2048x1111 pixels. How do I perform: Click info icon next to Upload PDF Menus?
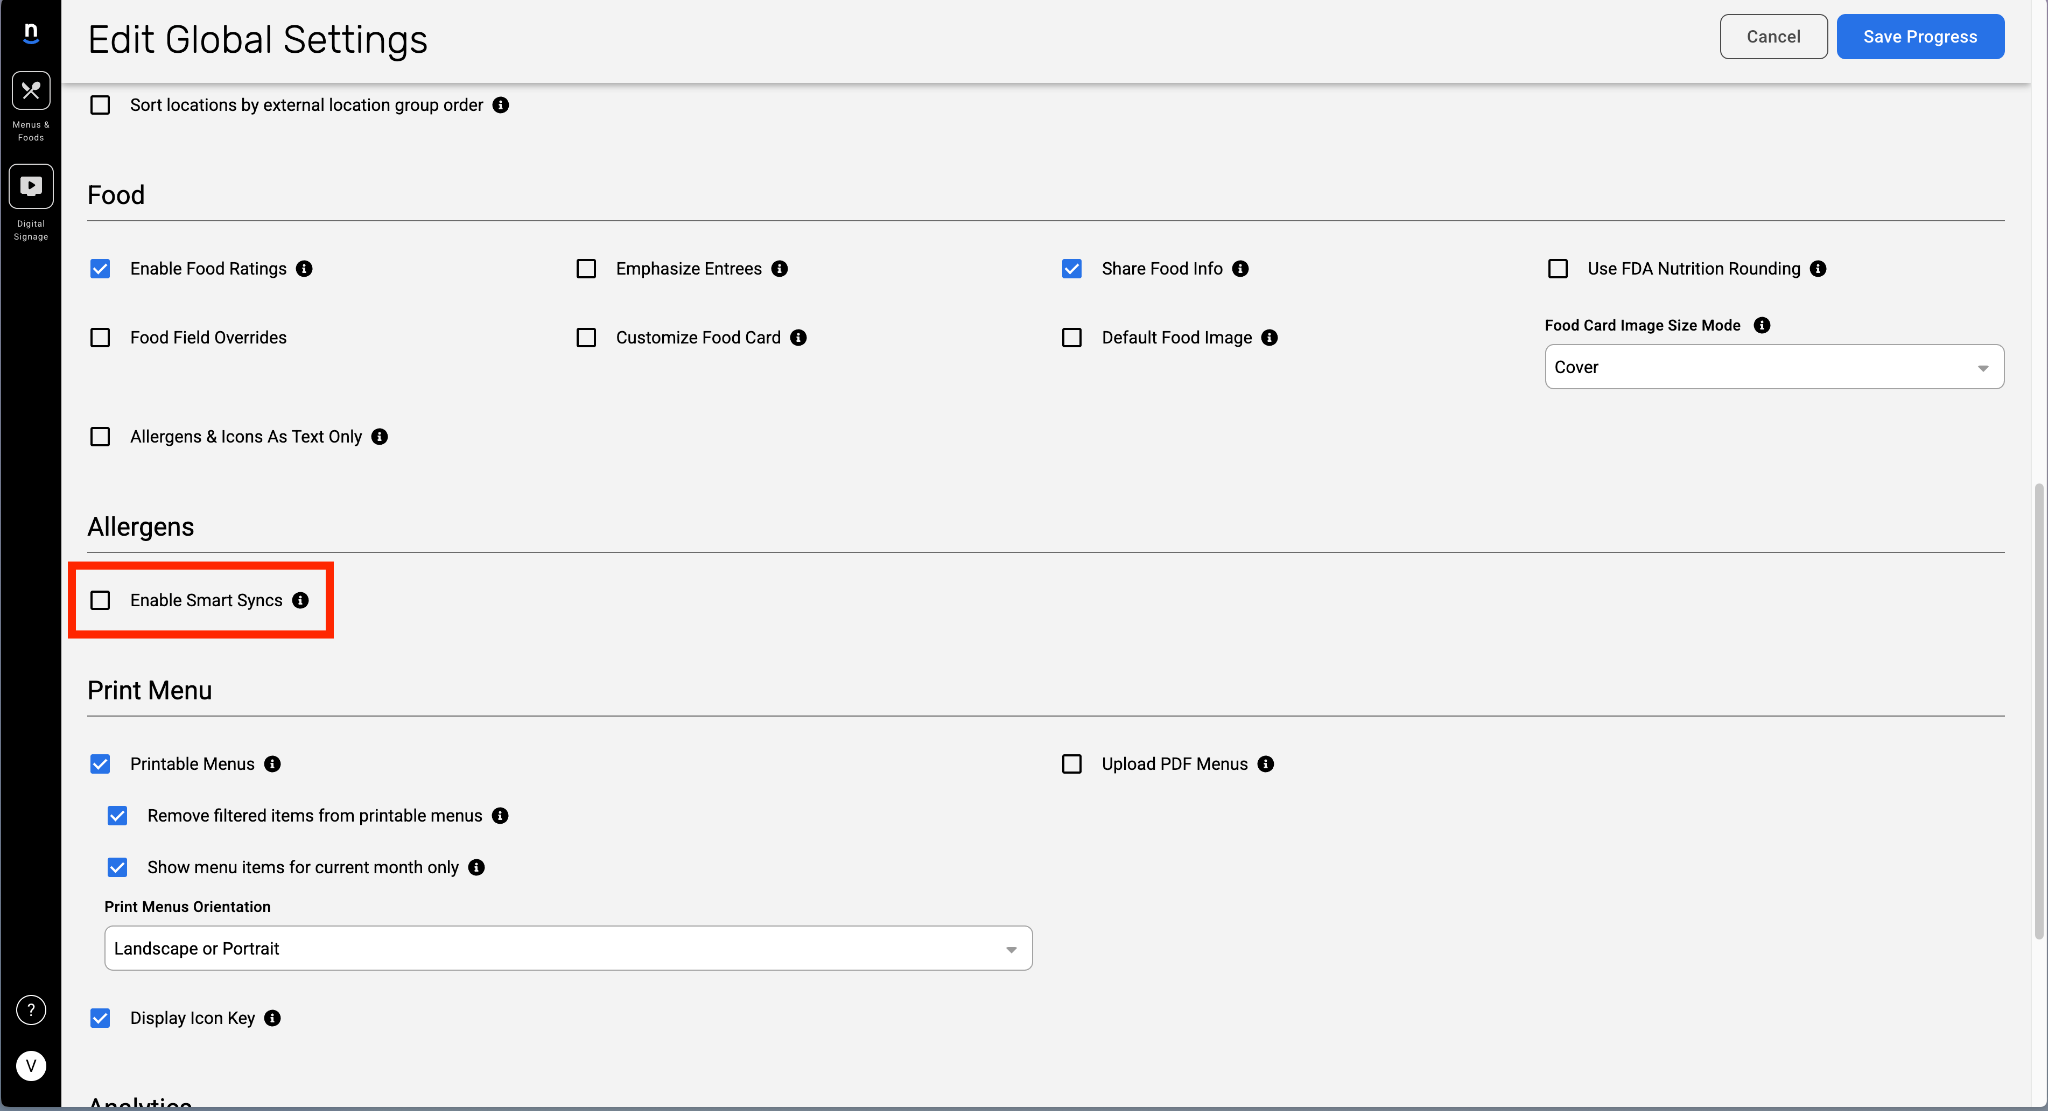coord(1266,764)
